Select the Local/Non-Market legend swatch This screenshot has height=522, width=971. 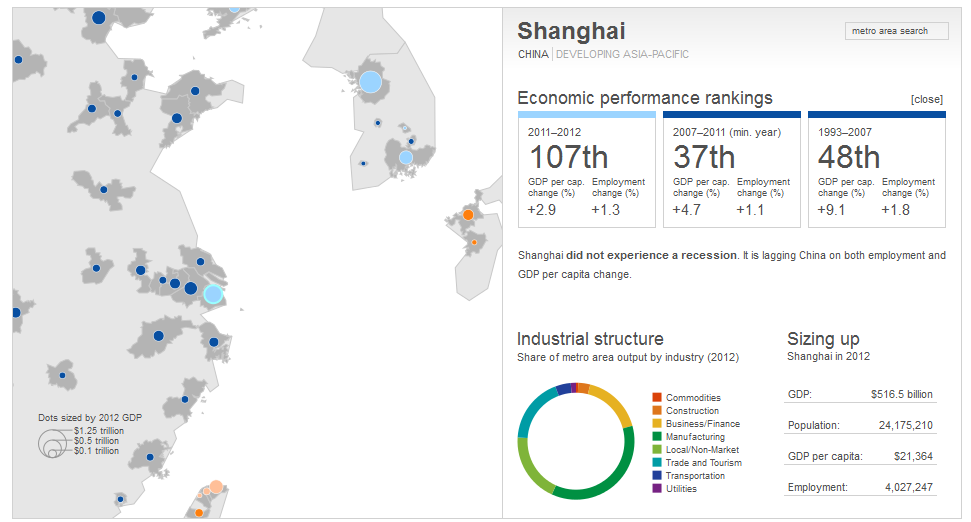pos(656,450)
